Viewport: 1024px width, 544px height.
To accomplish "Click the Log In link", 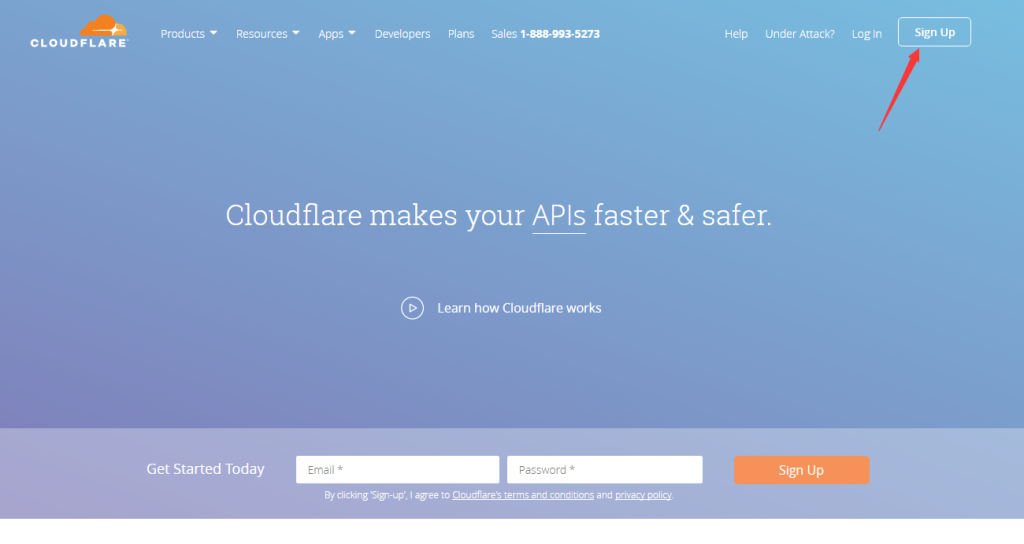I will point(866,34).
